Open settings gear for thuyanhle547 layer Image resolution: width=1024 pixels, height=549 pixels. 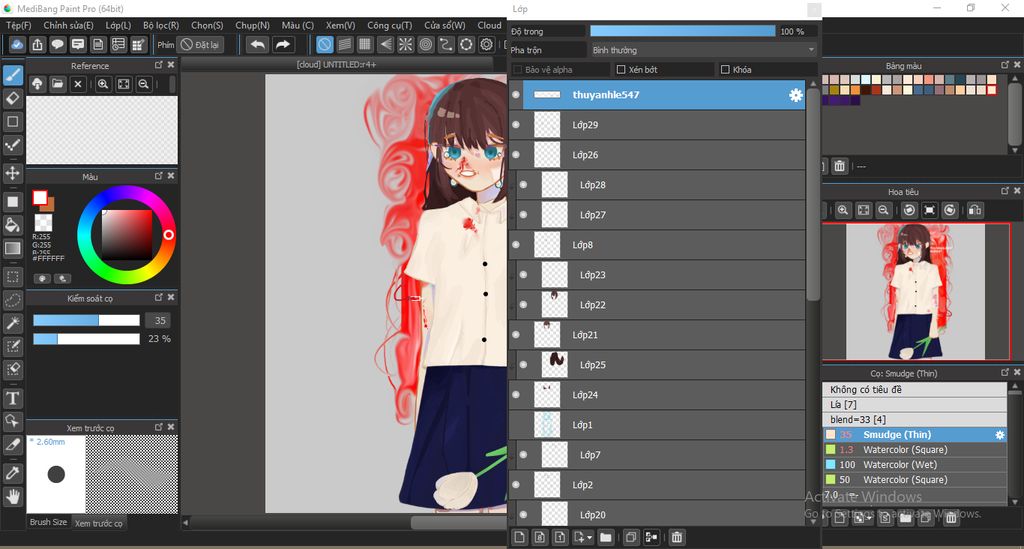[796, 95]
